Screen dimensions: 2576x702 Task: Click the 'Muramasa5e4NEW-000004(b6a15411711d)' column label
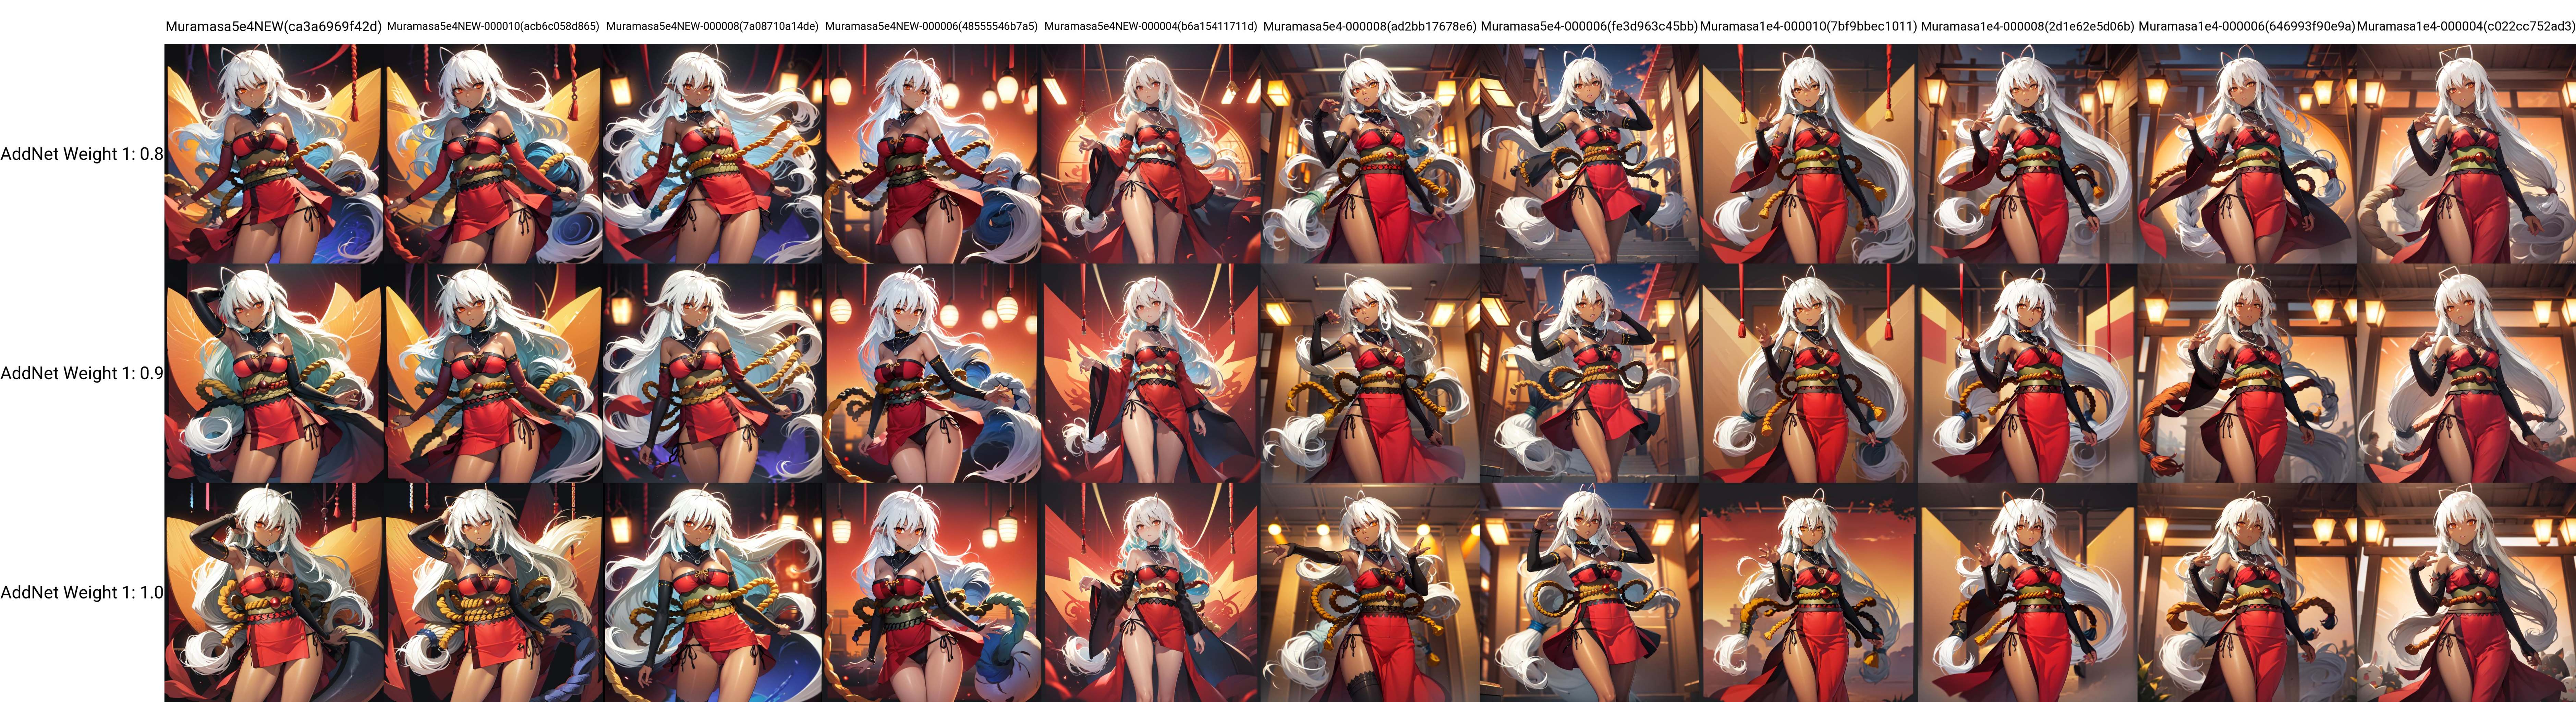[x=1151, y=27]
